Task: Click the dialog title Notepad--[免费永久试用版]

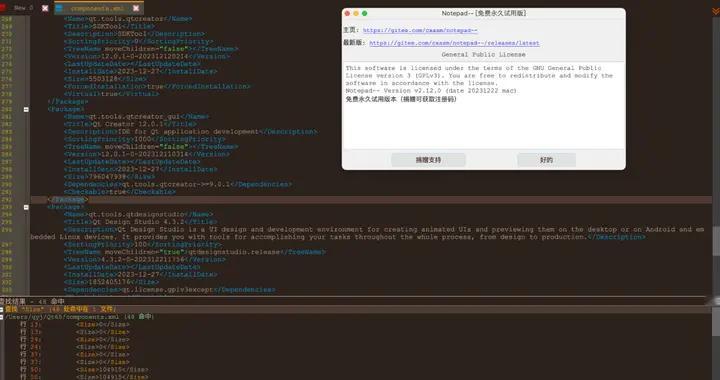Action: (484, 13)
